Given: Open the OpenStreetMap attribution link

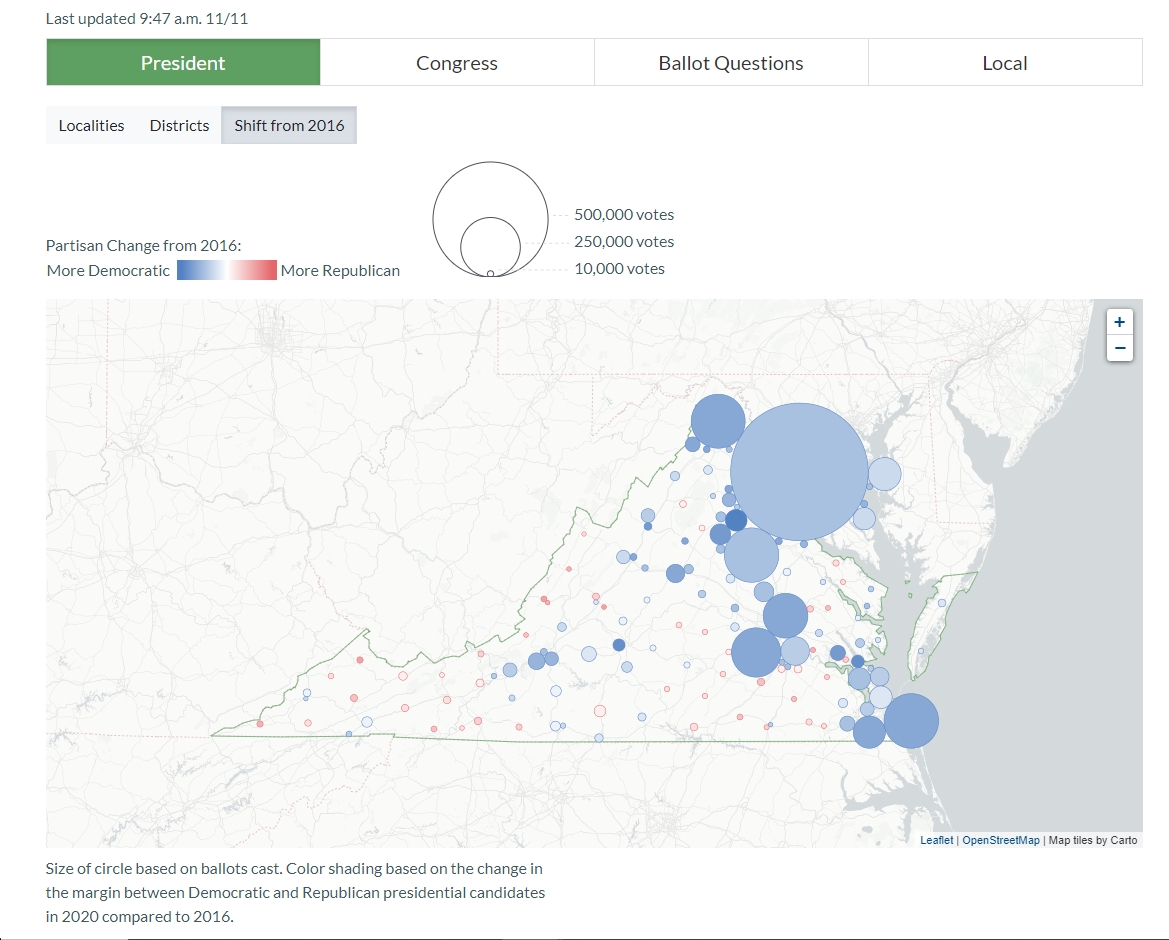Looking at the screenshot, I should (x=1001, y=840).
